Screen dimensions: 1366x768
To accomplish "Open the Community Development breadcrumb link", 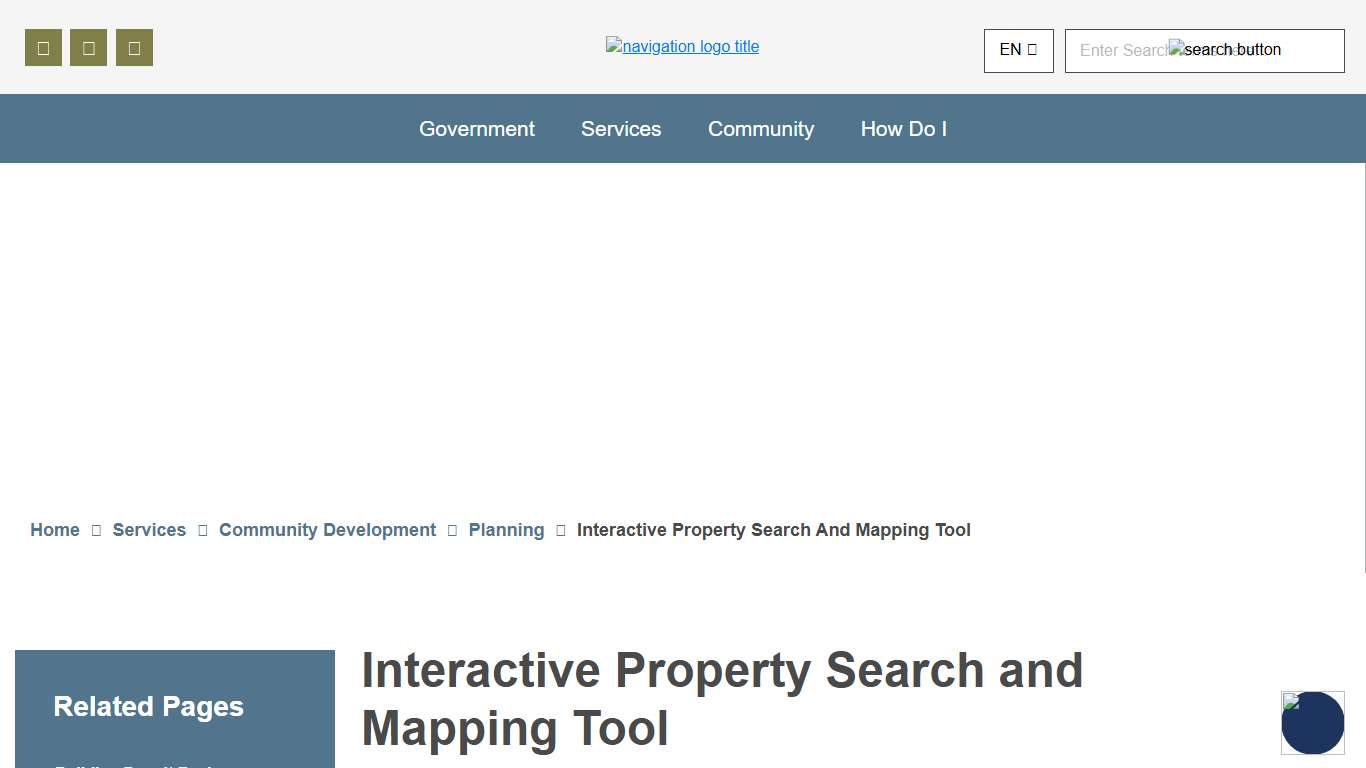I will click(327, 530).
